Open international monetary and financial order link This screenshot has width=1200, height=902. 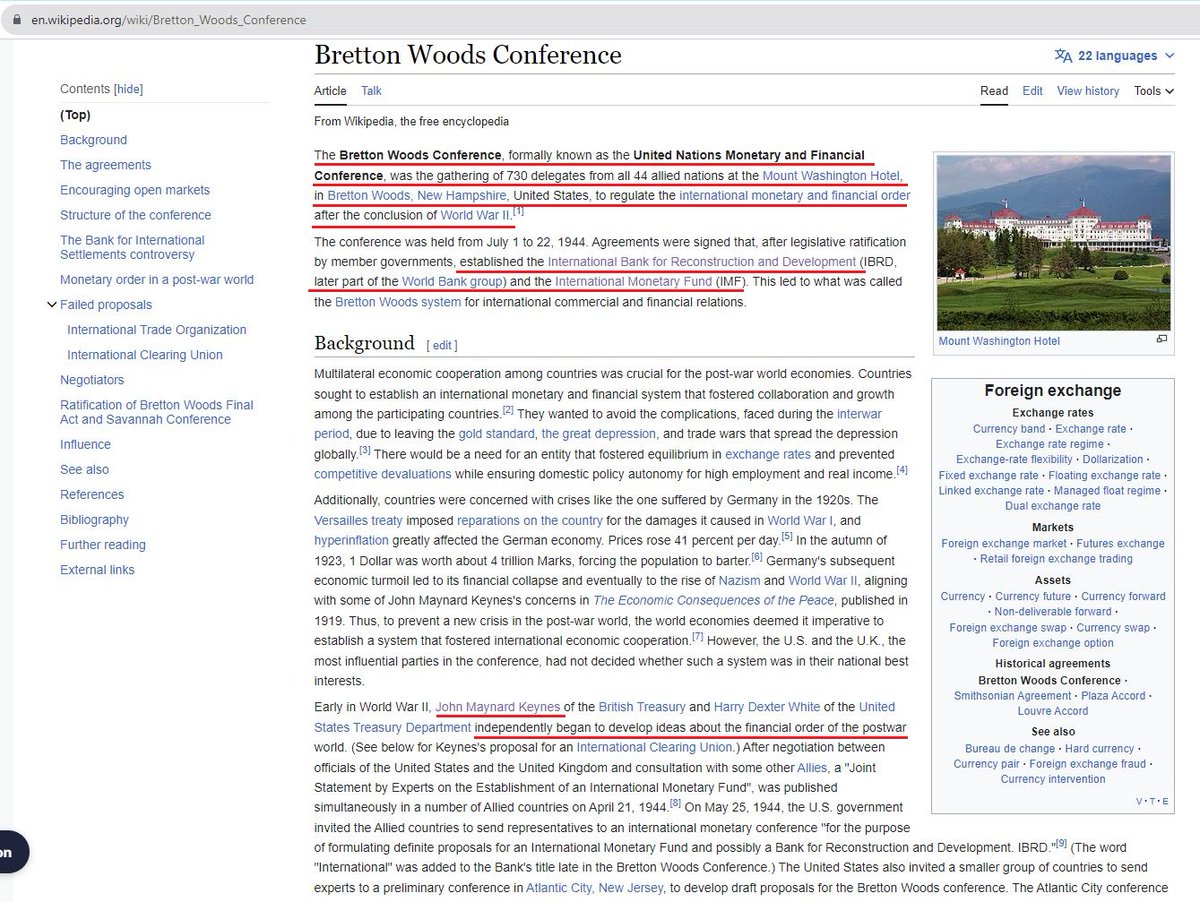794,195
